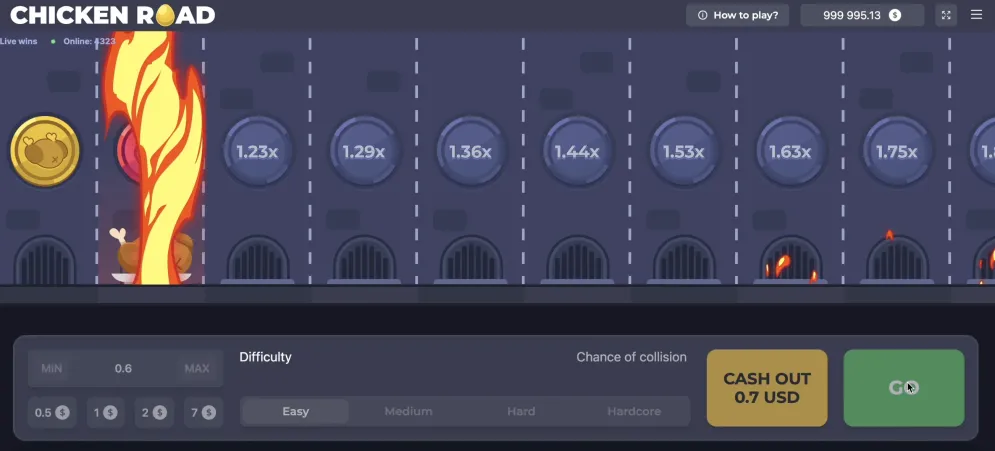Click the green GO button
Image resolution: width=995 pixels, height=451 pixels.
904,388
